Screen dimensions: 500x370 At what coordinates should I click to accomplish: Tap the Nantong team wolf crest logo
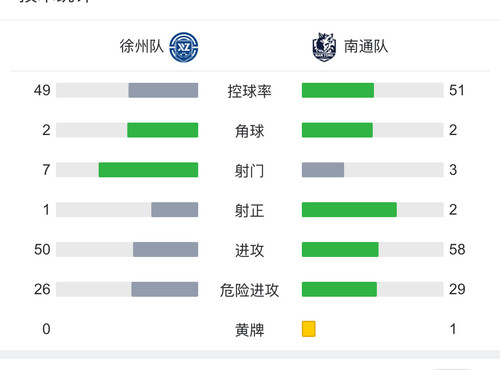[x=324, y=47]
